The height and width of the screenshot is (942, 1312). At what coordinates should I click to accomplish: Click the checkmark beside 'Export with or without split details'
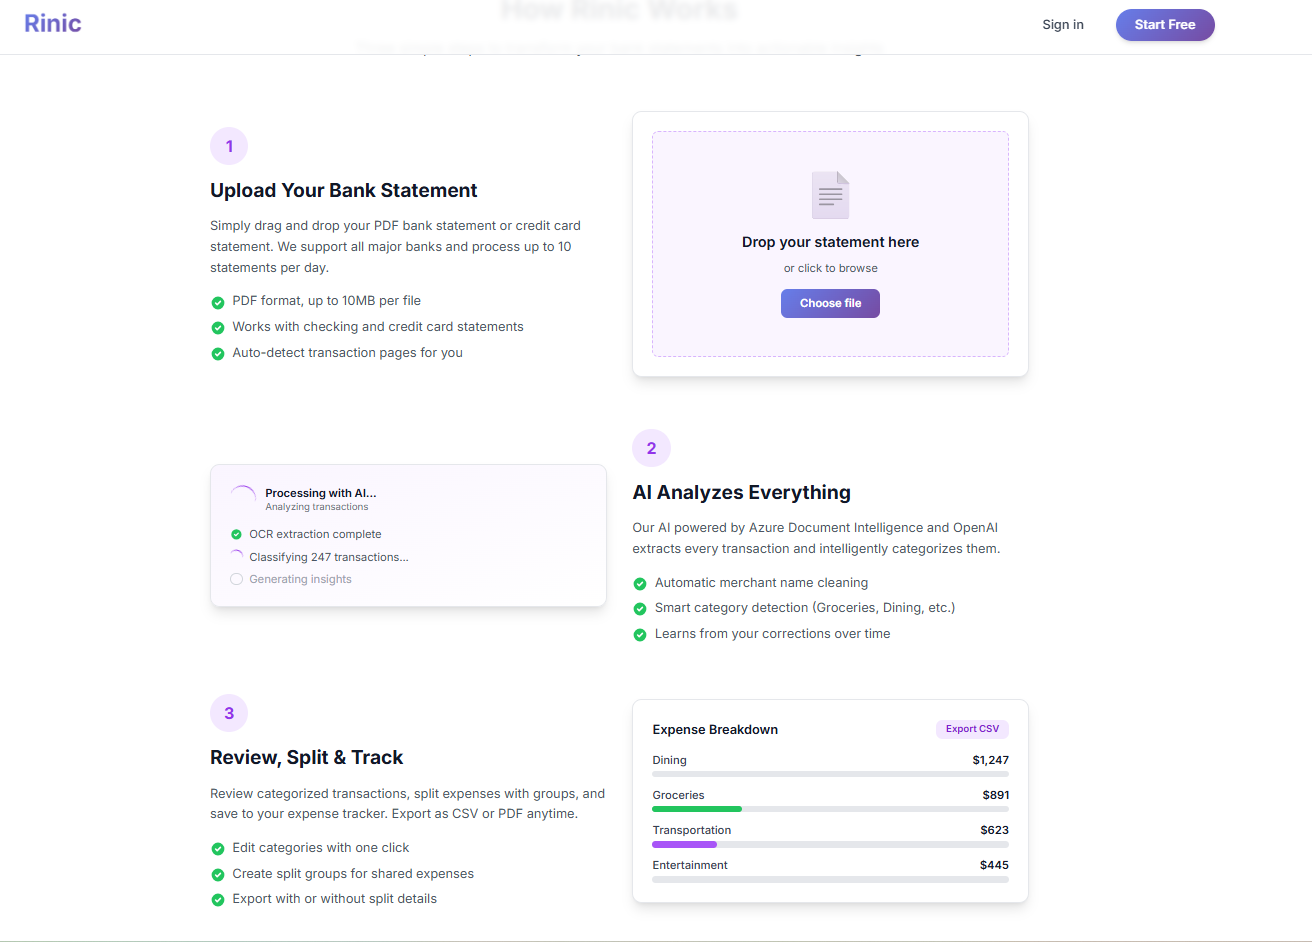(218, 898)
